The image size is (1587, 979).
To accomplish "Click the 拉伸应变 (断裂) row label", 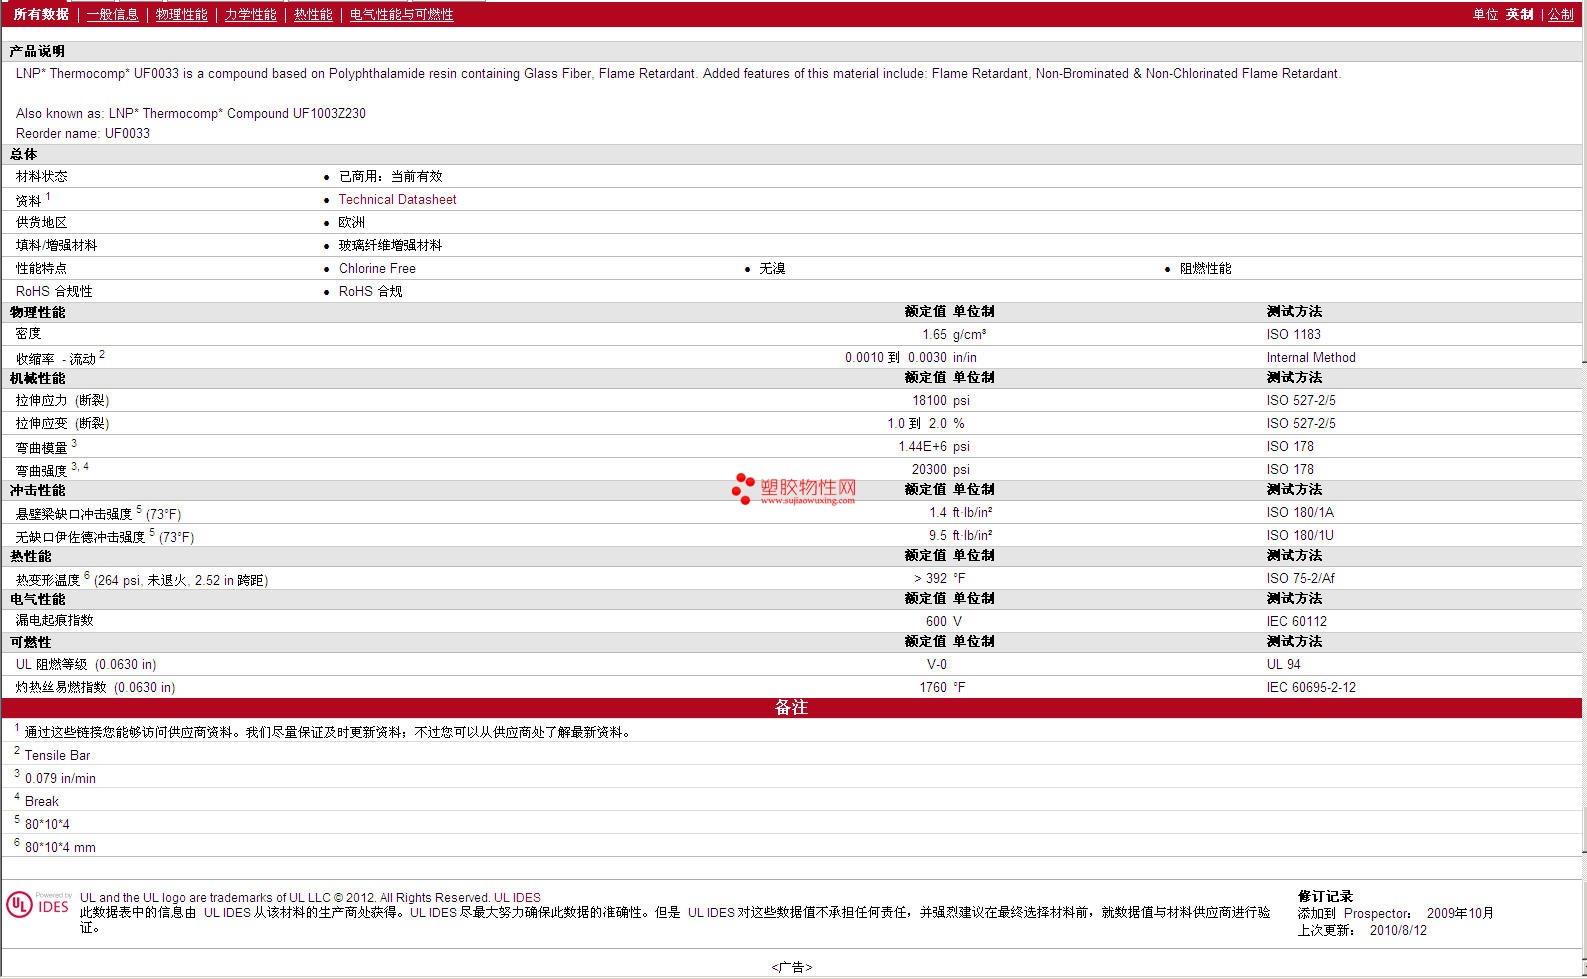I will 62,423.
